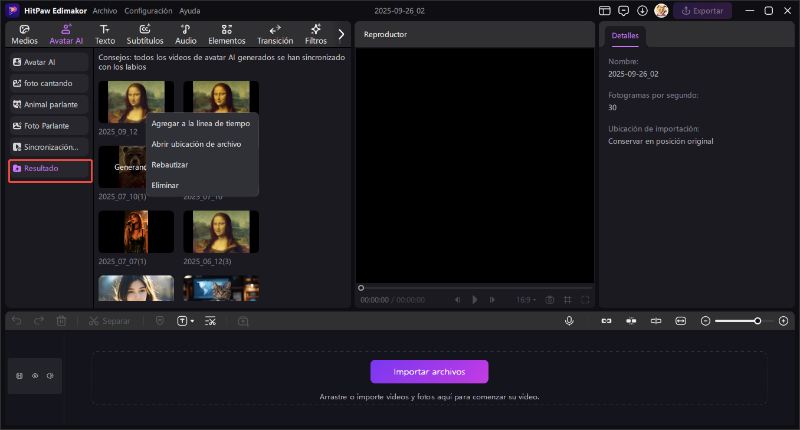The height and width of the screenshot is (430, 800).
Task: Zoom in the timeline with plus icon
Action: pyautogui.click(x=784, y=321)
